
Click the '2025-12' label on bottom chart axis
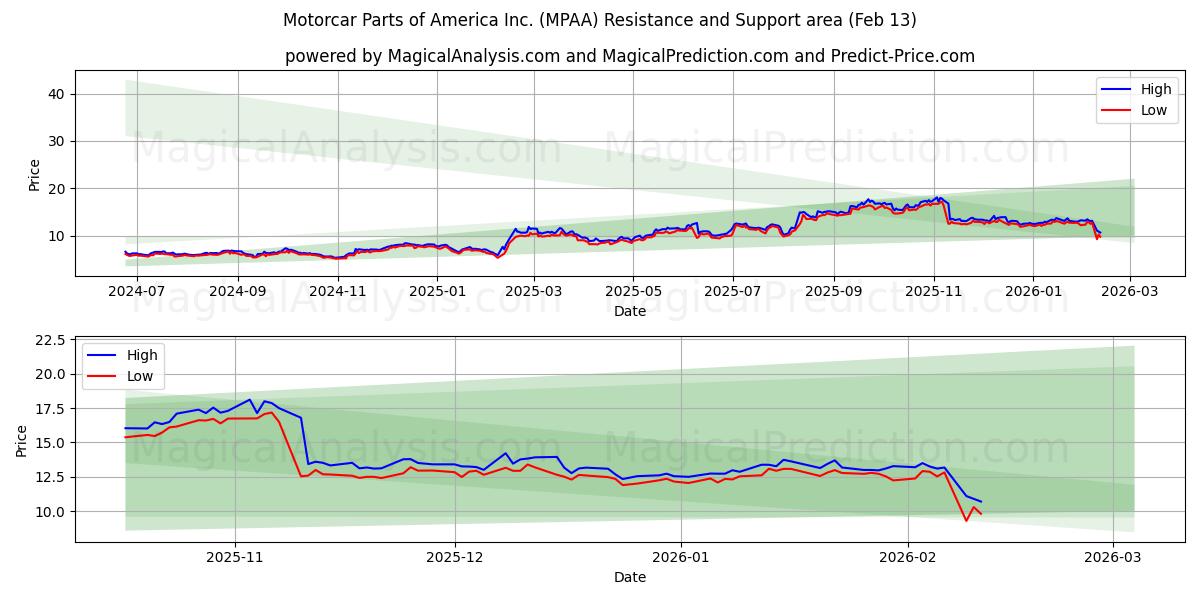(455, 557)
